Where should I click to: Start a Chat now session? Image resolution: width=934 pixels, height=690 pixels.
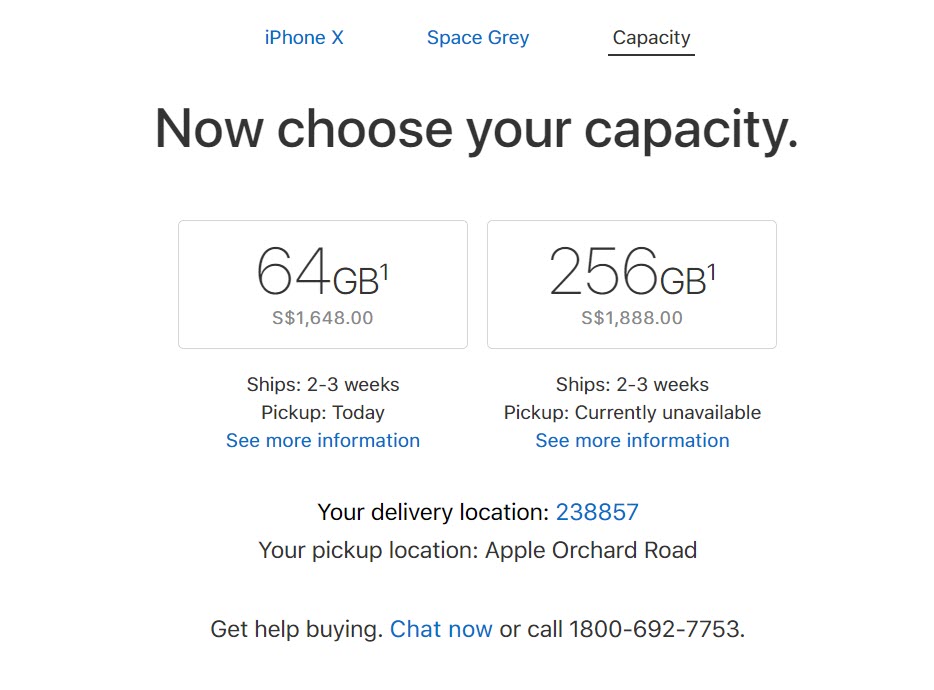[441, 629]
